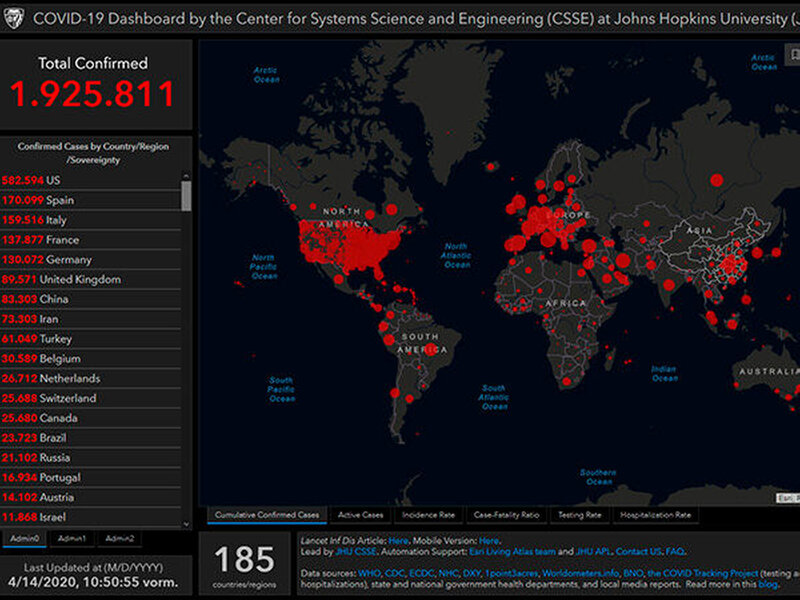
Task: Select the Germany row in country list
Action: tap(91, 260)
